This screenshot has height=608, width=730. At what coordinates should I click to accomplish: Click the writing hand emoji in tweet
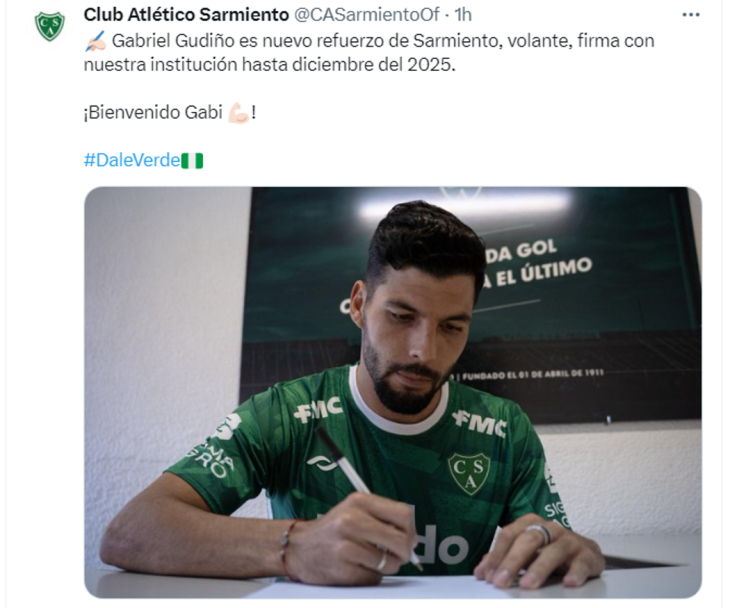tap(96, 41)
